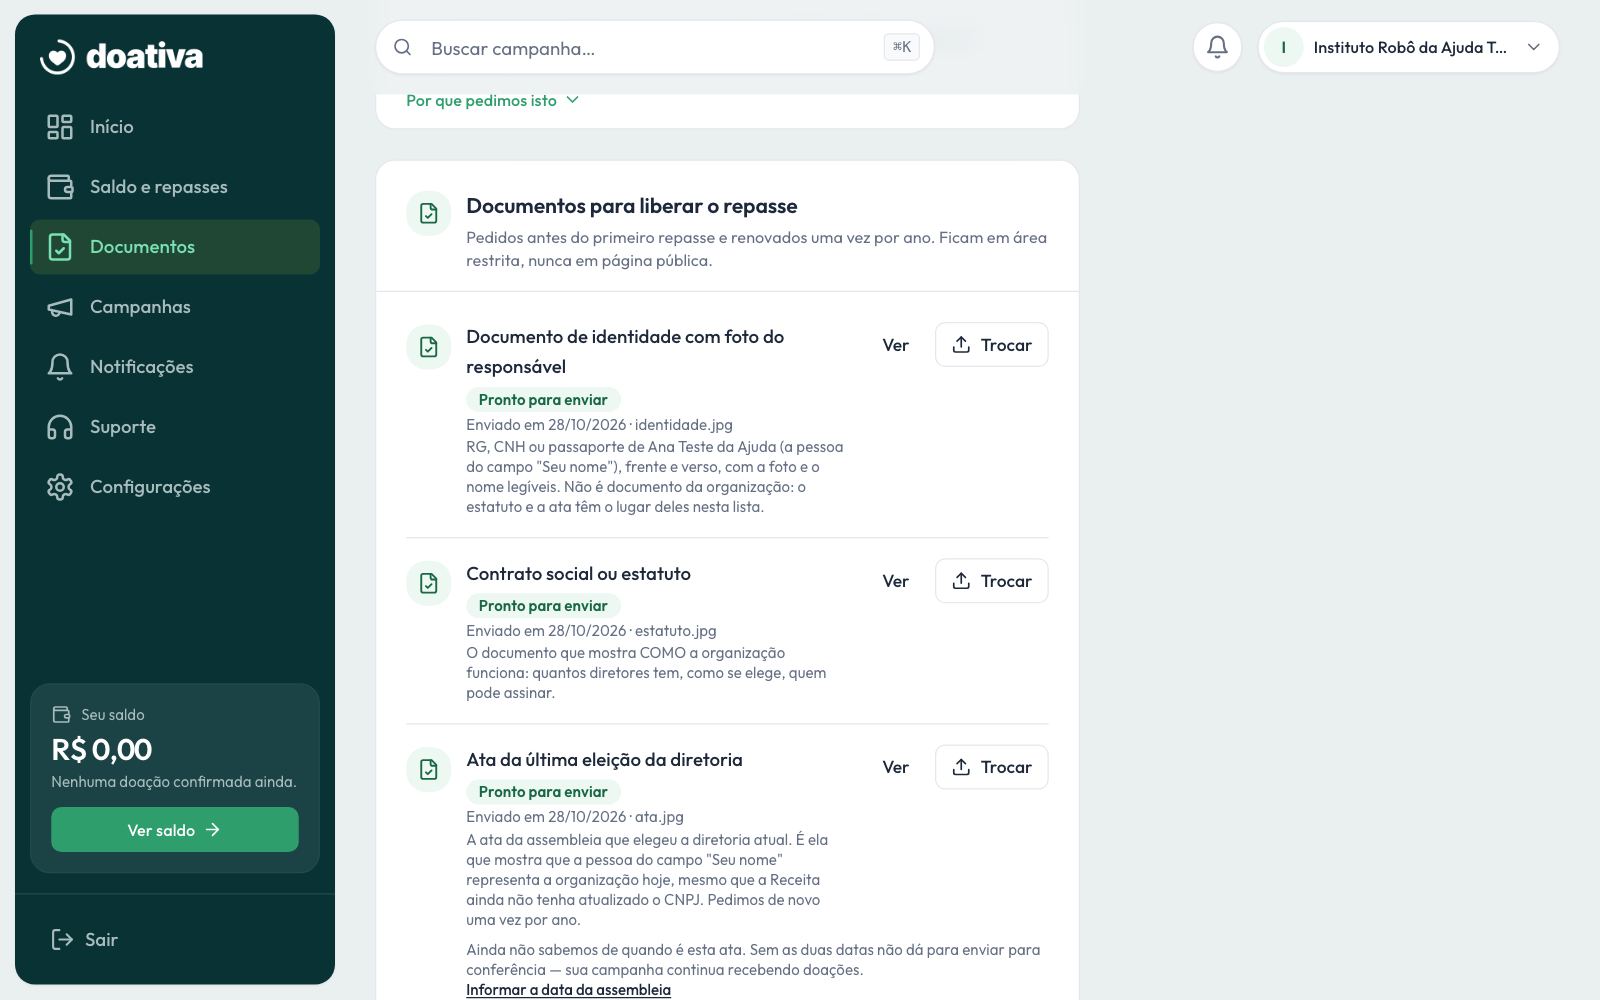Click the text 'Enviado em 28/10/2026 · ata.jpg'
This screenshot has width=1600, height=1000.
click(575, 817)
